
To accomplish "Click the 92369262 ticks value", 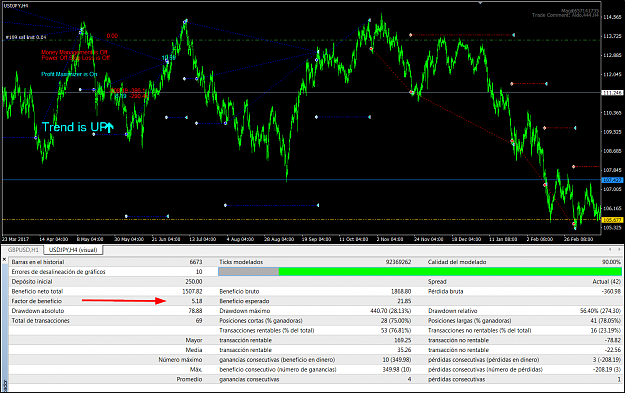I will click(x=398, y=262).
